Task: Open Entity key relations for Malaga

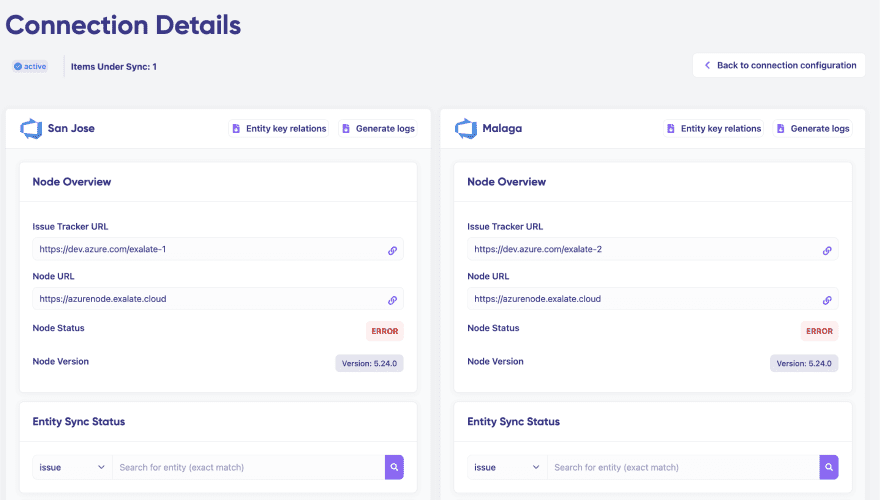Action: (x=714, y=129)
